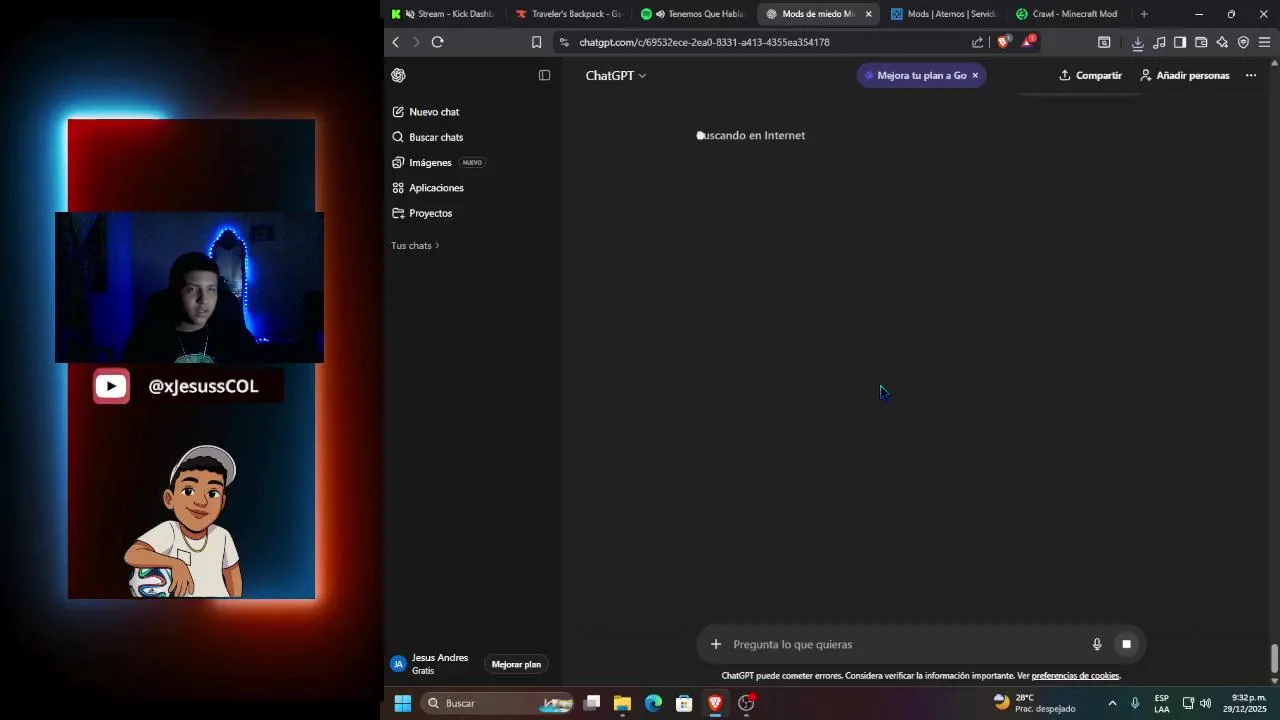This screenshot has width=1280, height=720.
Task: Open the Brave VPN shield icon
Action: click(1243, 42)
